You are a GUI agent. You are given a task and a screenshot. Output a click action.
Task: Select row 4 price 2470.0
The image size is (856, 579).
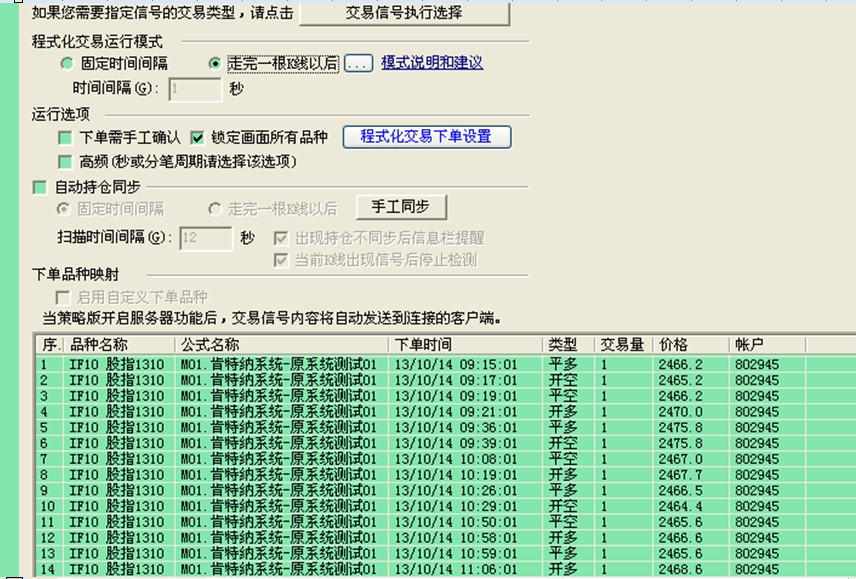click(x=680, y=412)
